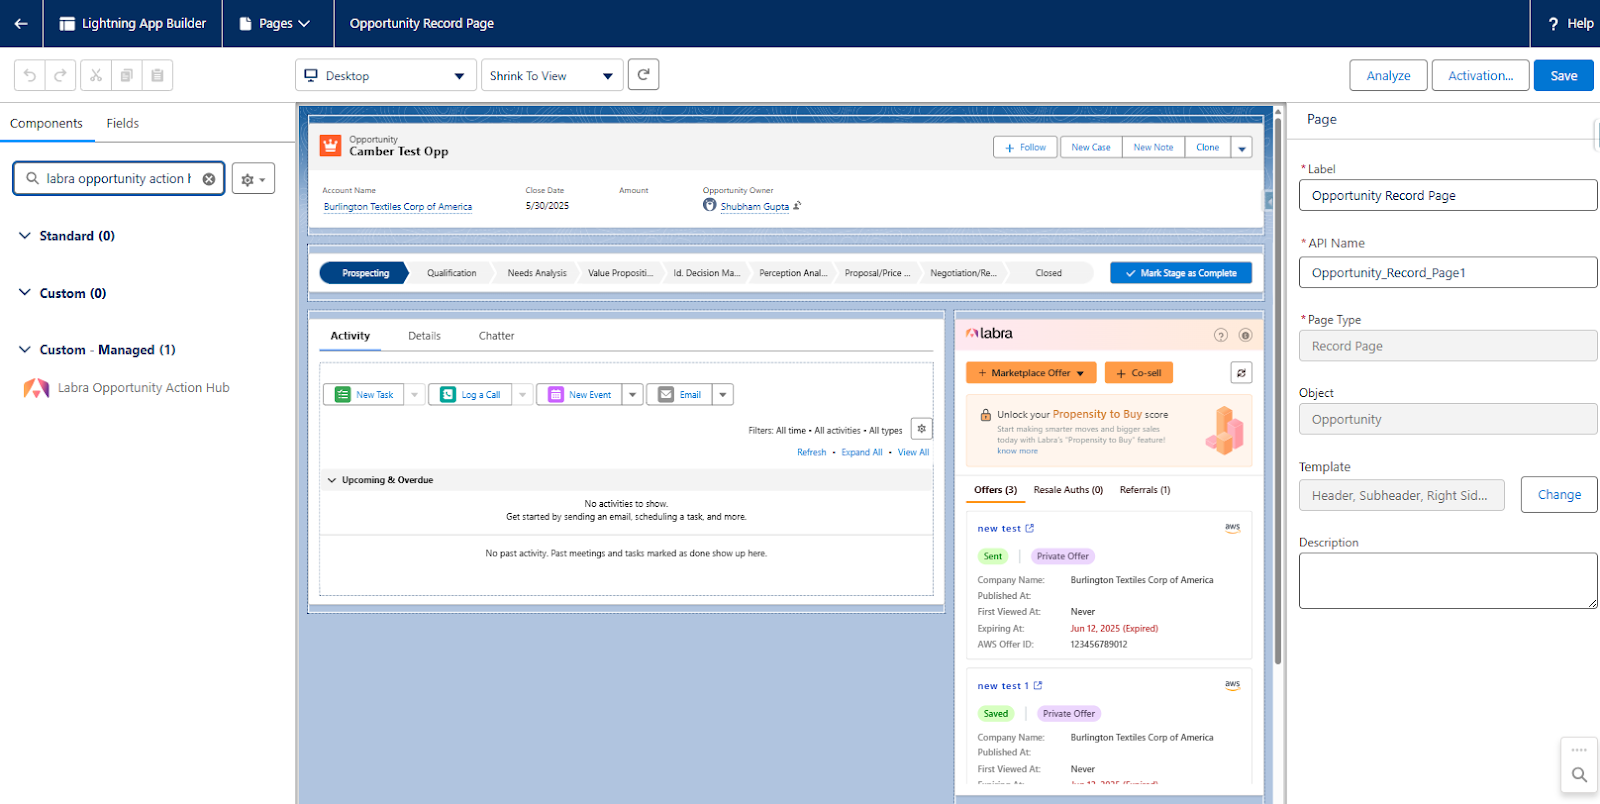Collapse the Custom - Managed (1) section
This screenshot has height=804, width=1600.
click(25, 350)
